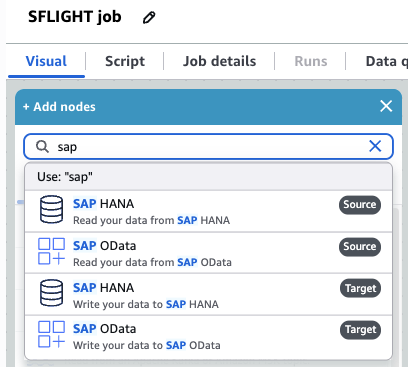Viewport: 408px width, 367px height.
Task: Open the Data quality tab
Action: 386,61
